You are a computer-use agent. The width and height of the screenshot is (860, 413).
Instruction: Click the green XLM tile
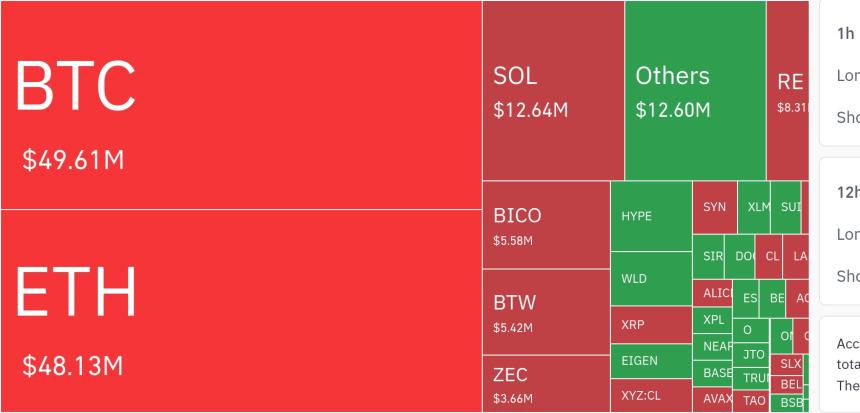point(754,207)
